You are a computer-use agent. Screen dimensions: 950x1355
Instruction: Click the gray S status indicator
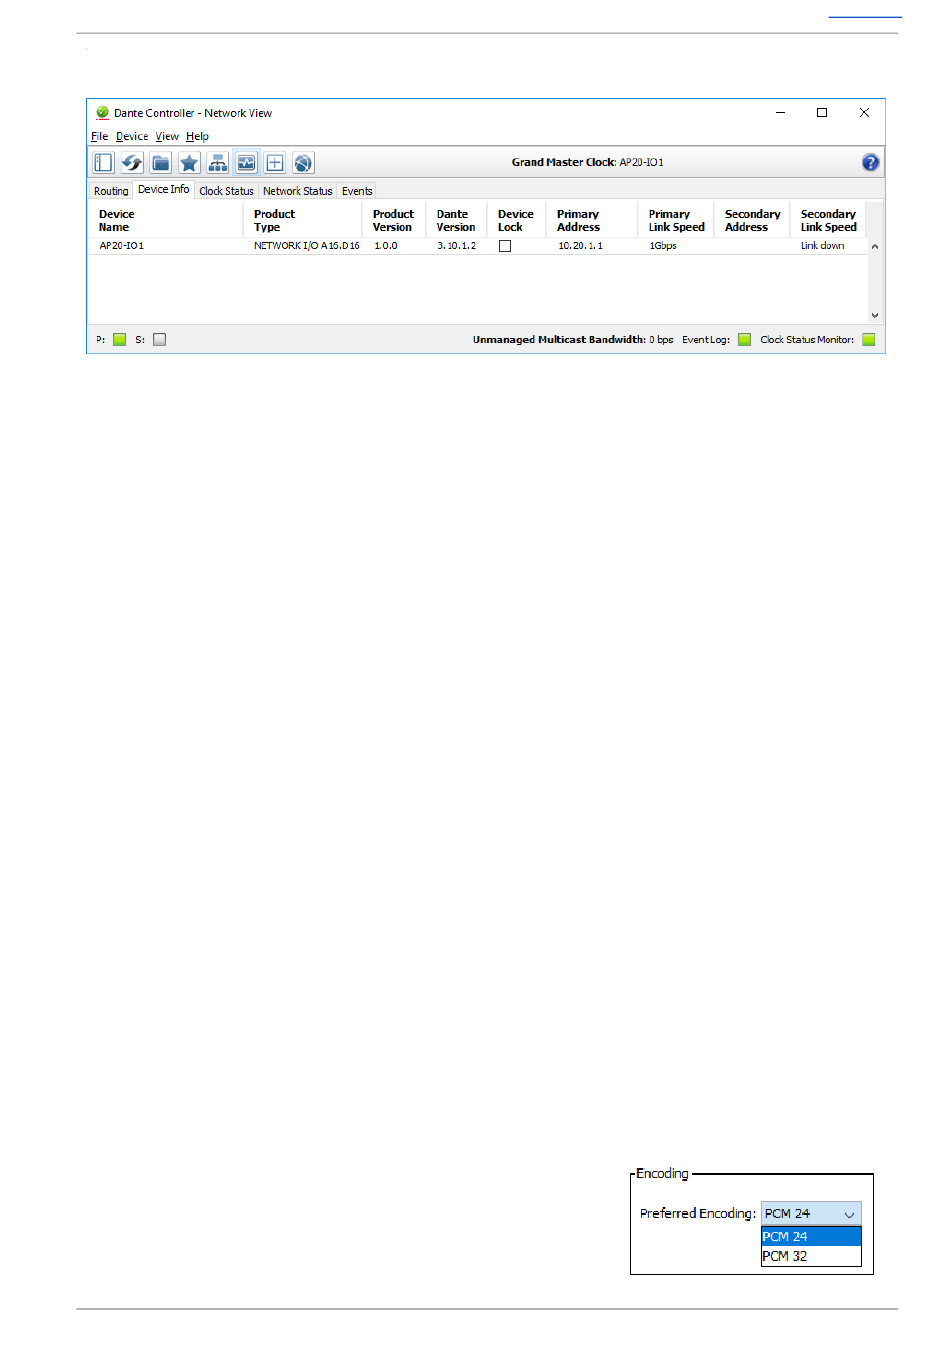click(x=160, y=339)
